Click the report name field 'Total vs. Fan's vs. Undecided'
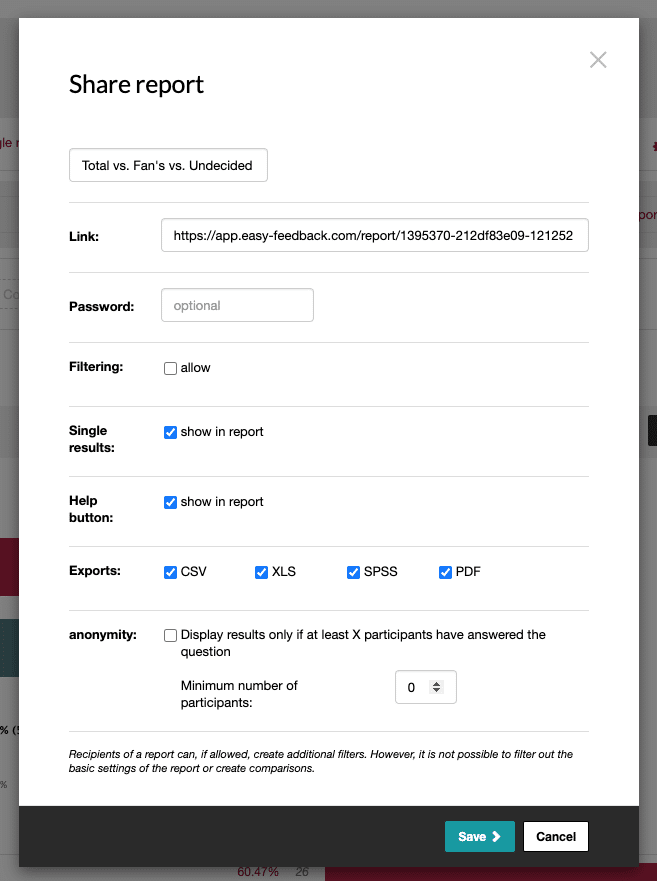657x881 pixels. tap(168, 165)
